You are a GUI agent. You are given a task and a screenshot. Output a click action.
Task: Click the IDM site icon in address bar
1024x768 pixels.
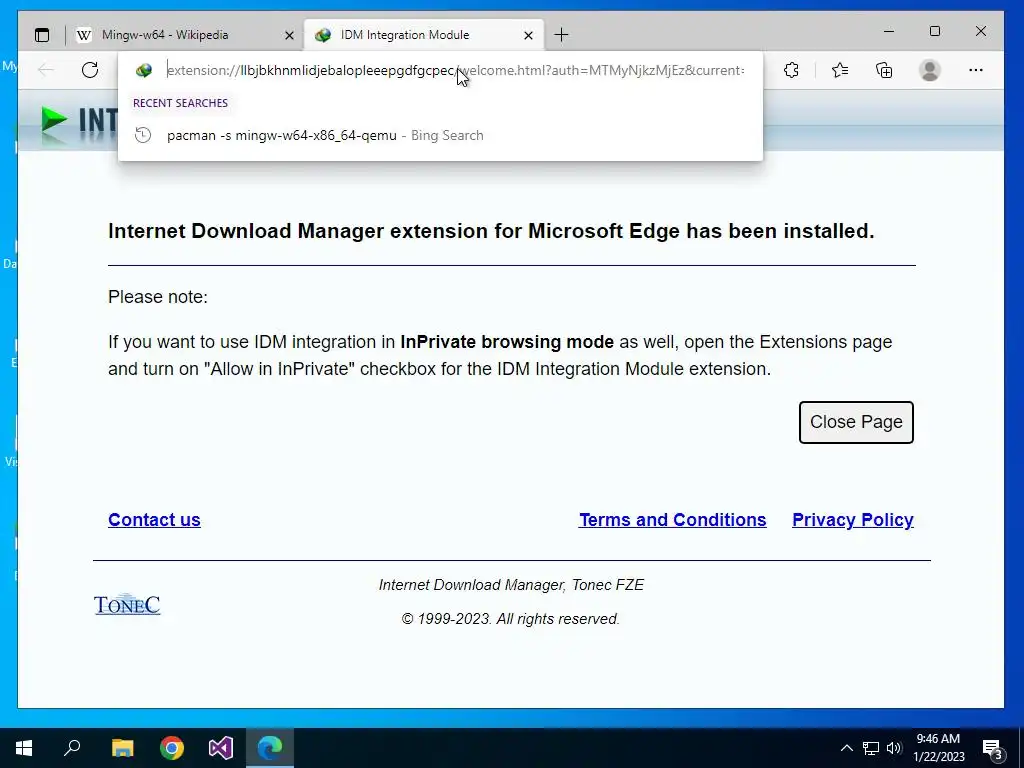(144, 70)
